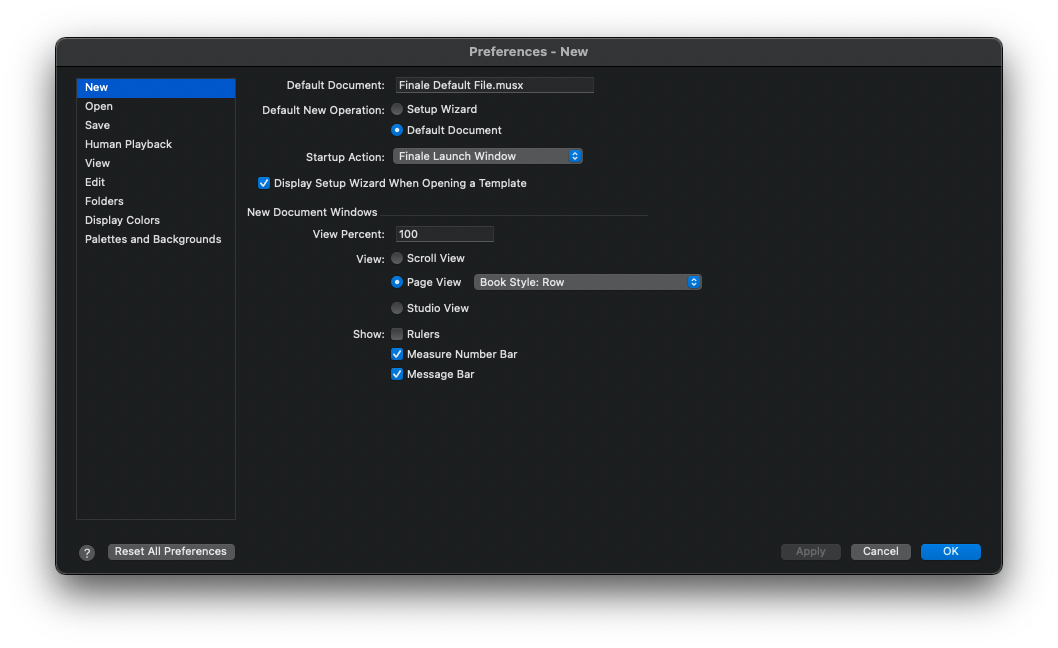Uncheck Display Setup Wizard When Opening a Template

pos(264,183)
